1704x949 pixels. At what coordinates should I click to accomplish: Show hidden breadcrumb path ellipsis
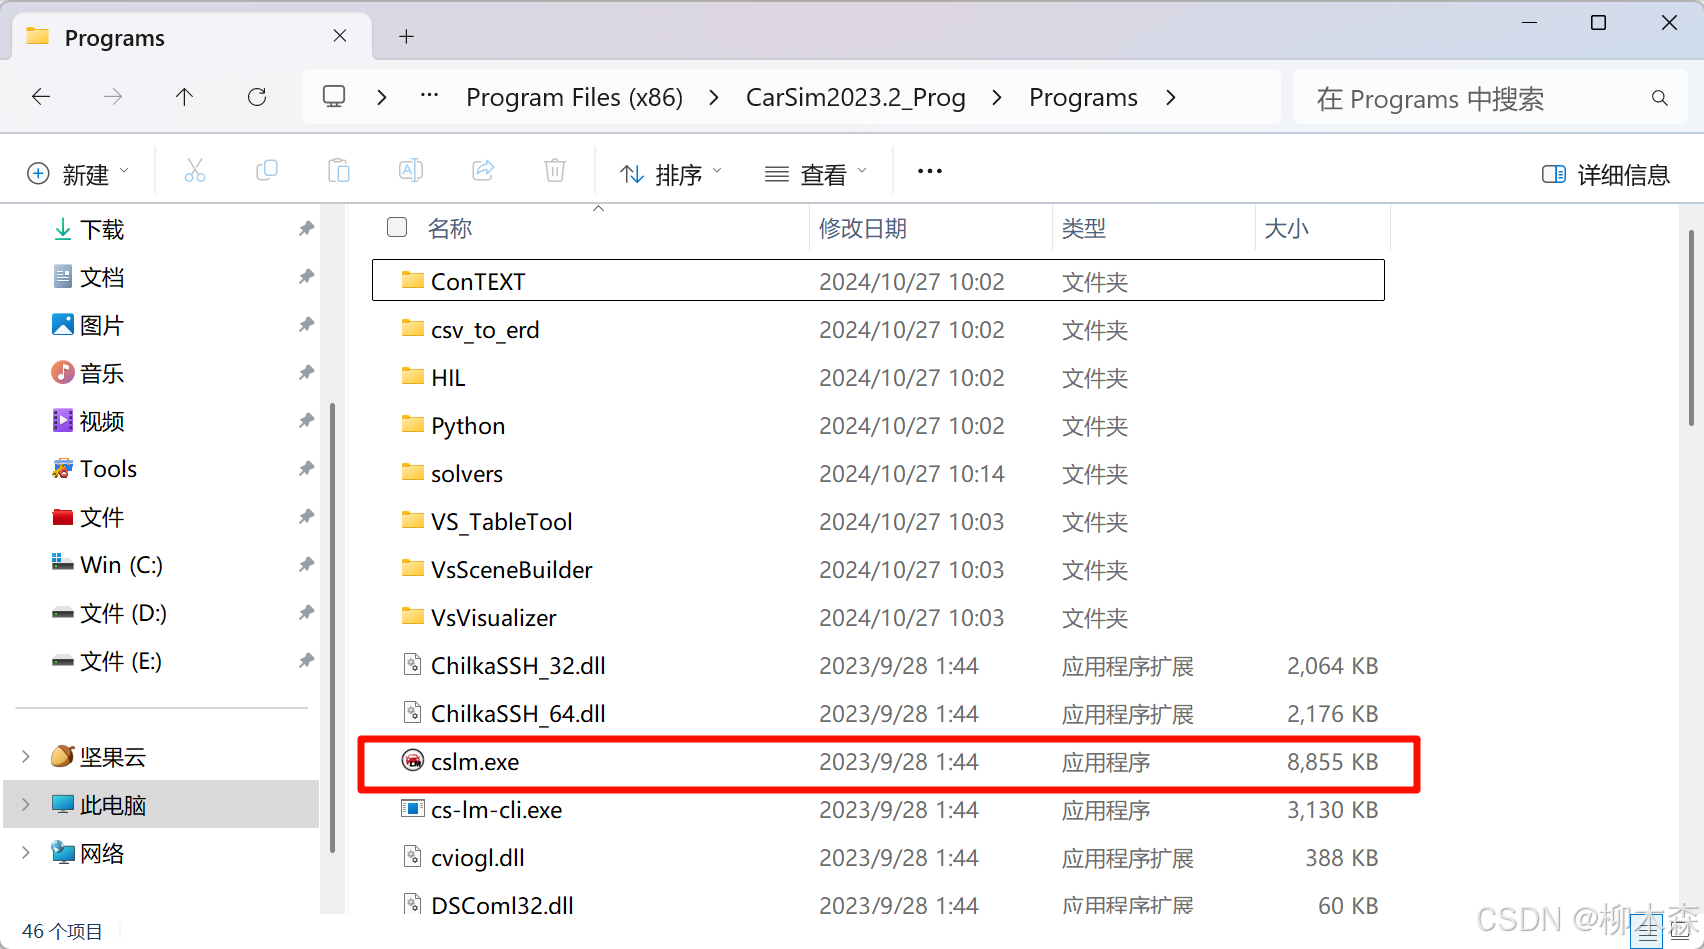coord(429,96)
